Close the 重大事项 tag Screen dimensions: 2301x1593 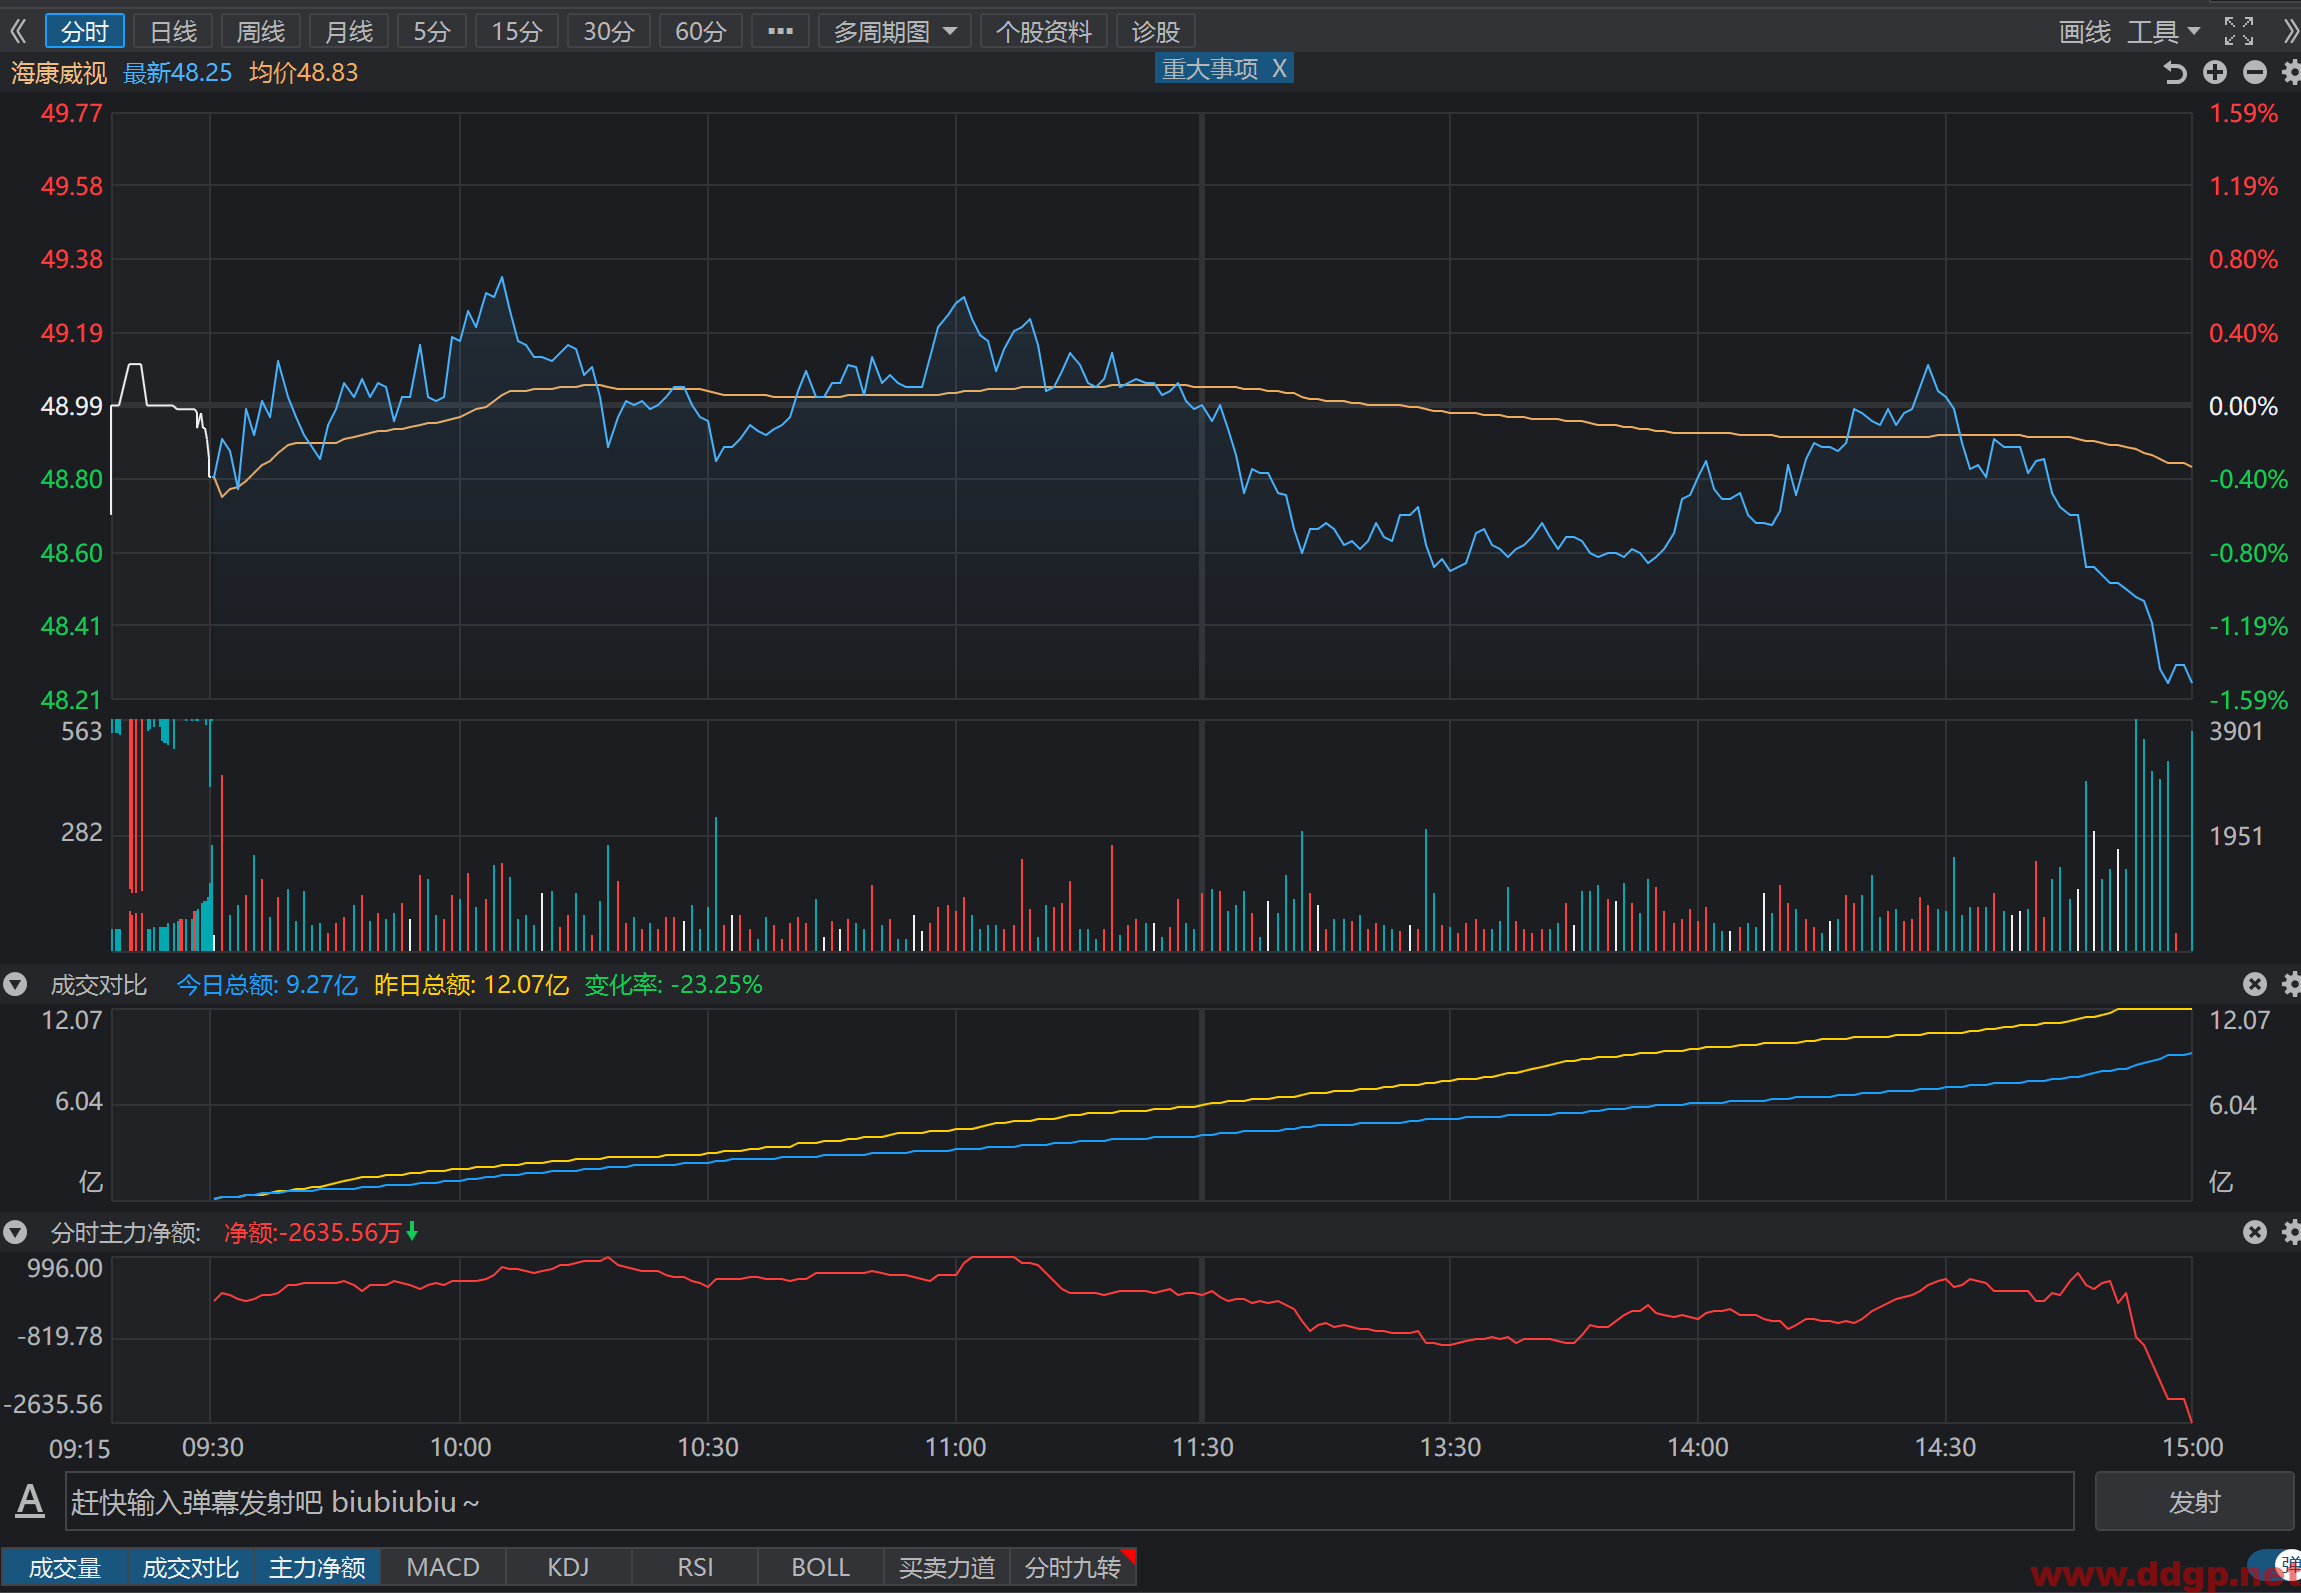1279,68
